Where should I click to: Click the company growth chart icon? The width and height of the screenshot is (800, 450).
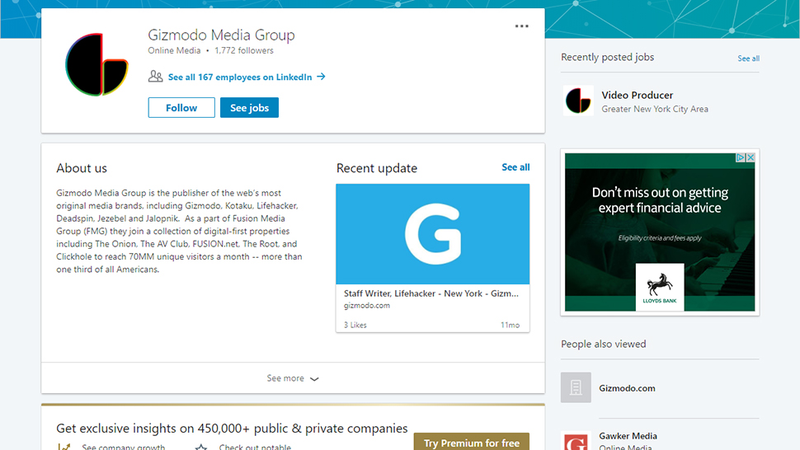point(64,447)
